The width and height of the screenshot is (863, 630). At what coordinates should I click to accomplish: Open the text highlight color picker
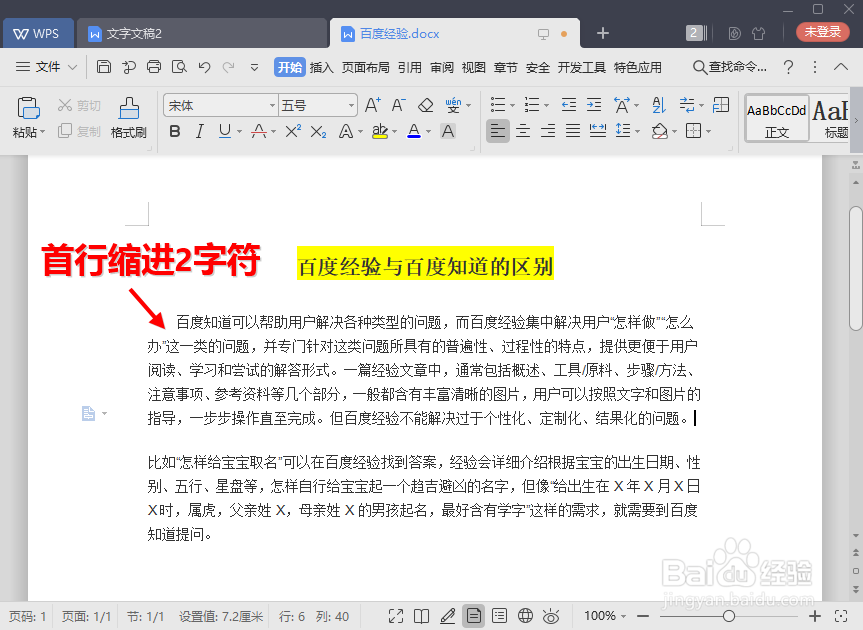coord(395,132)
